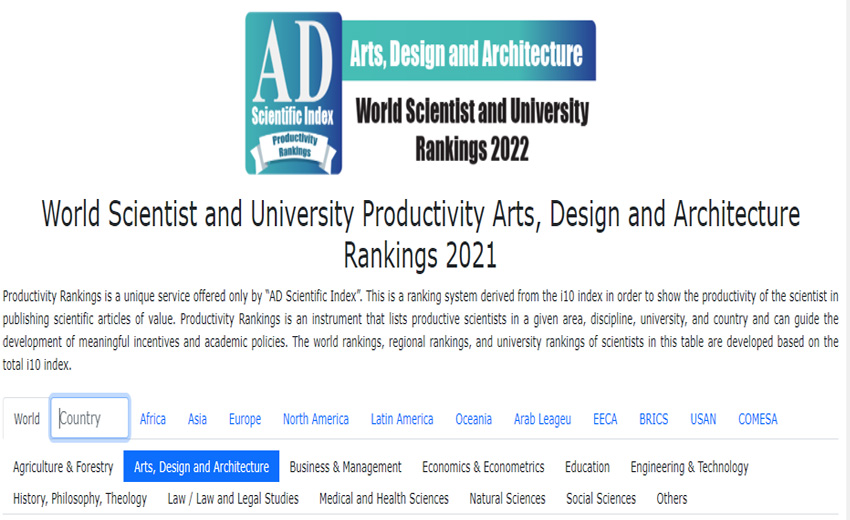Open the COMESA tab
The width and height of the screenshot is (850, 520).
point(758,419)
